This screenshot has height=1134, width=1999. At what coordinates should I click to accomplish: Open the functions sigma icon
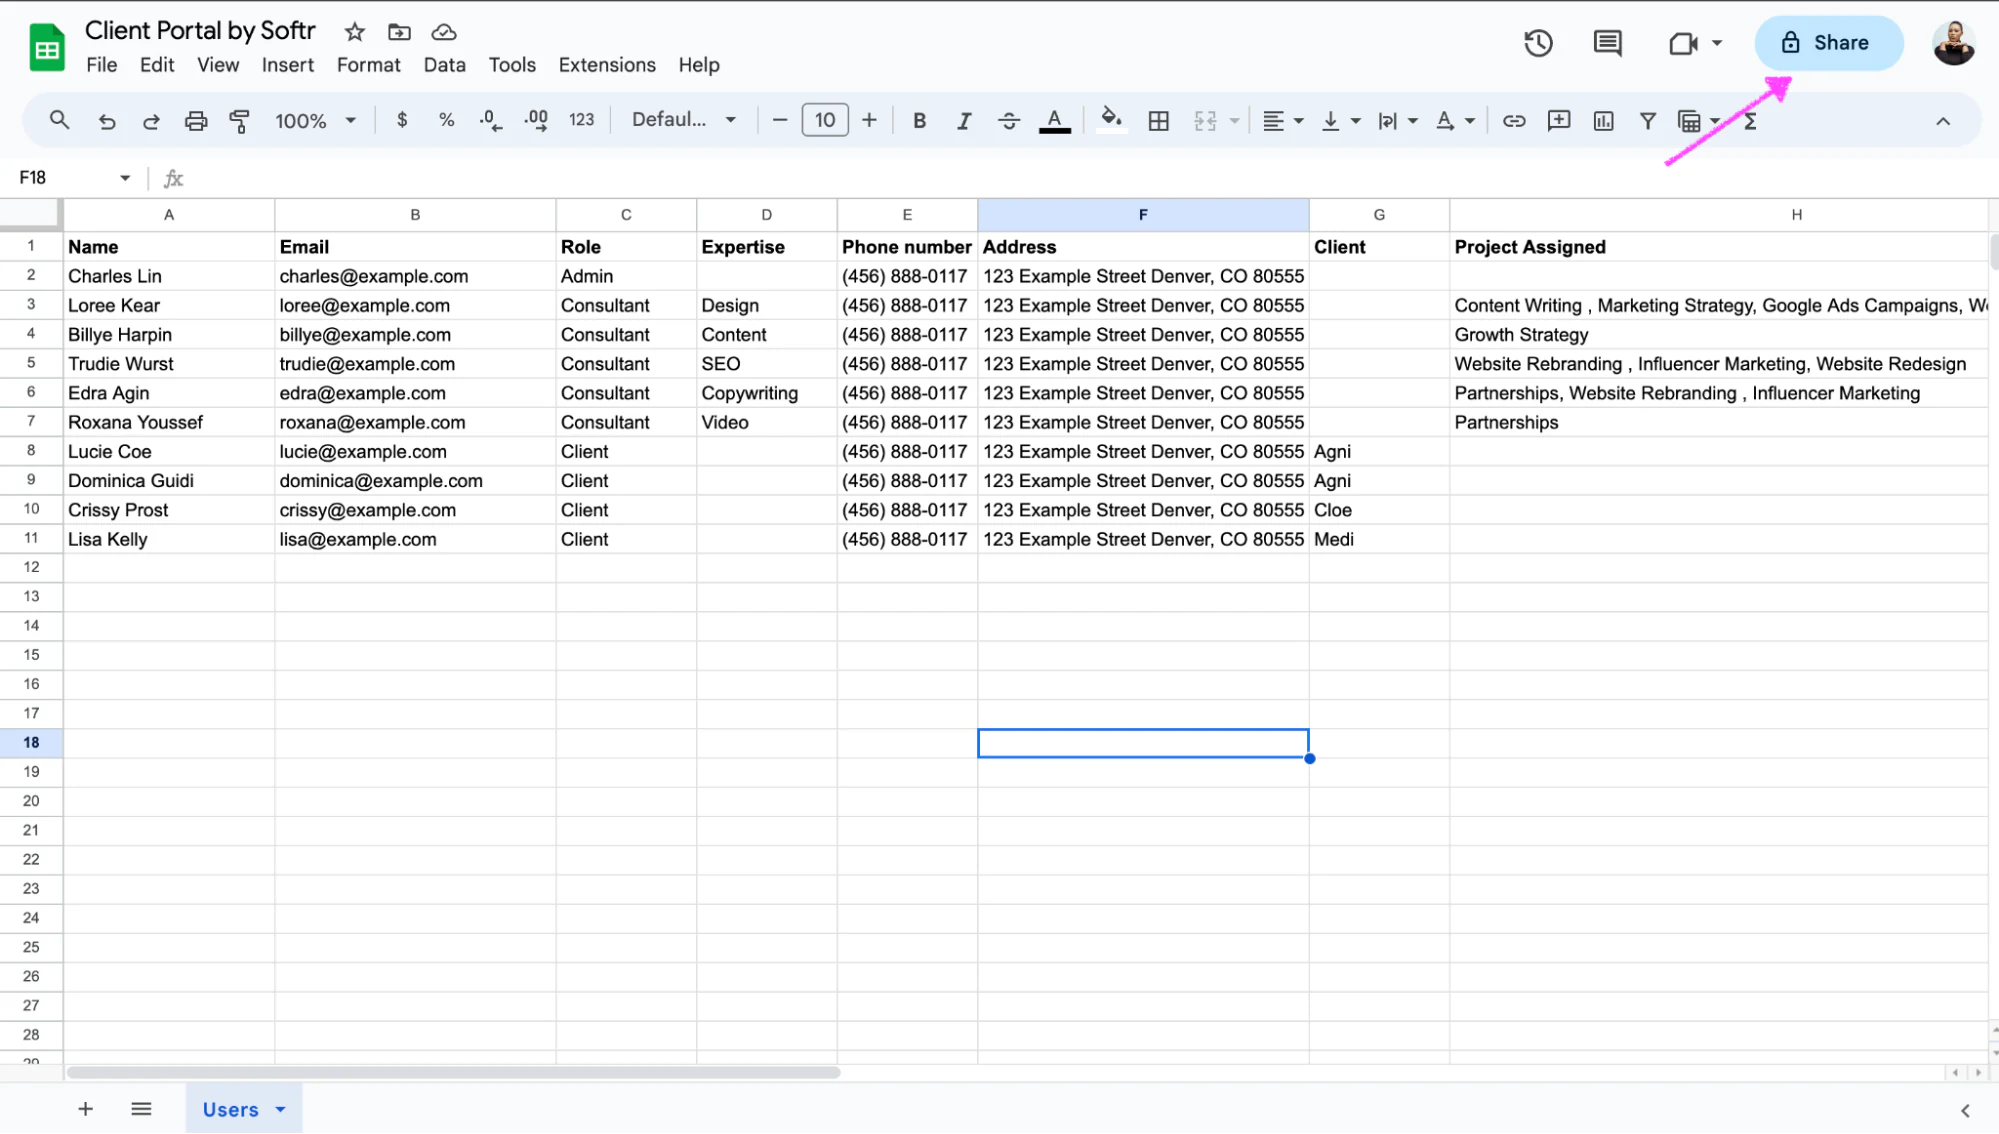[1751, 121]
